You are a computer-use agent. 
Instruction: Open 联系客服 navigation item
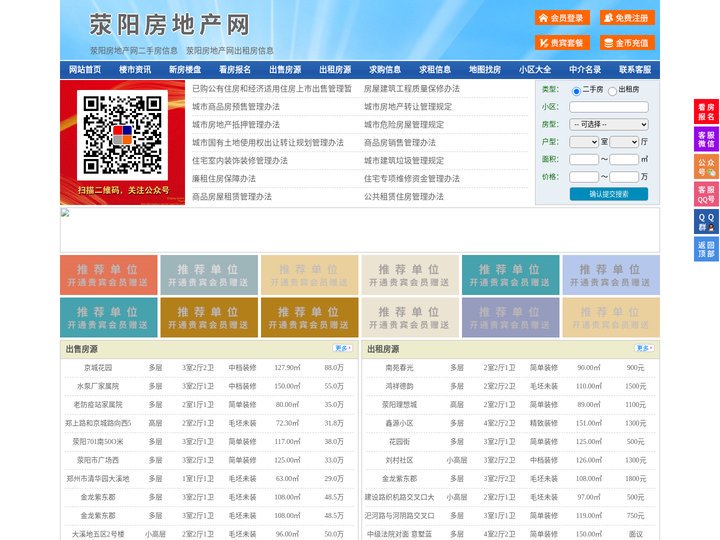(x=635, y=70)
